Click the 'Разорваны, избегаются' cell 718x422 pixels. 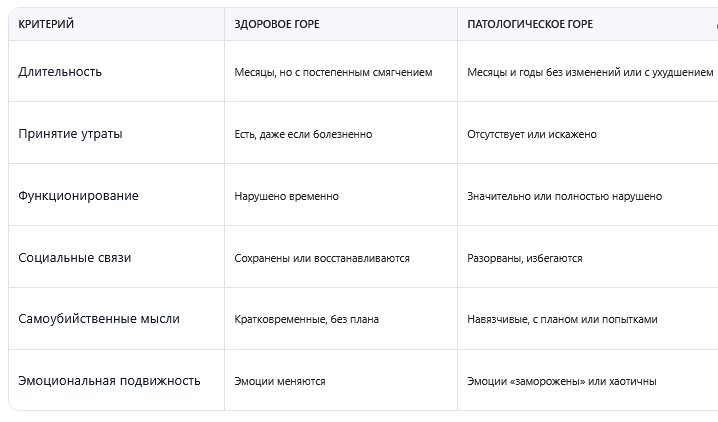524,259
